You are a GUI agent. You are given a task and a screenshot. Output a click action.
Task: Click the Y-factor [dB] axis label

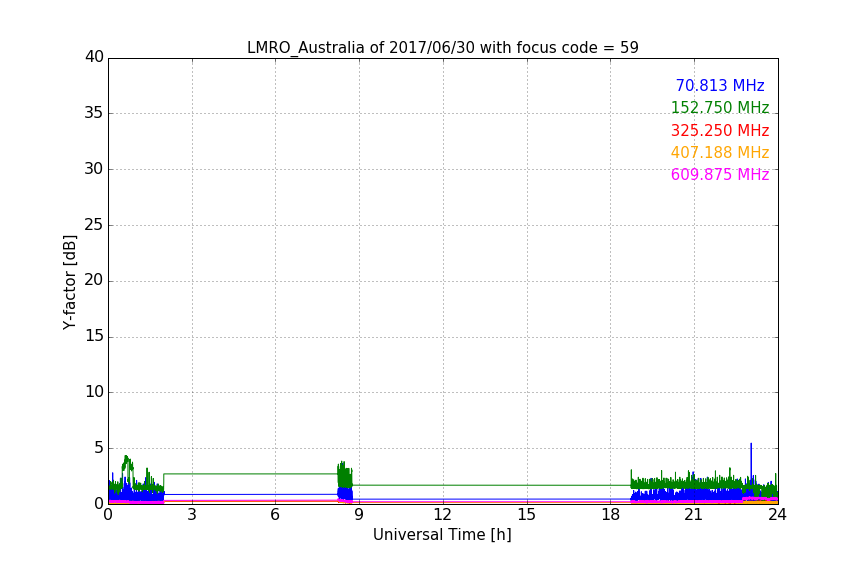coord(69,282)
